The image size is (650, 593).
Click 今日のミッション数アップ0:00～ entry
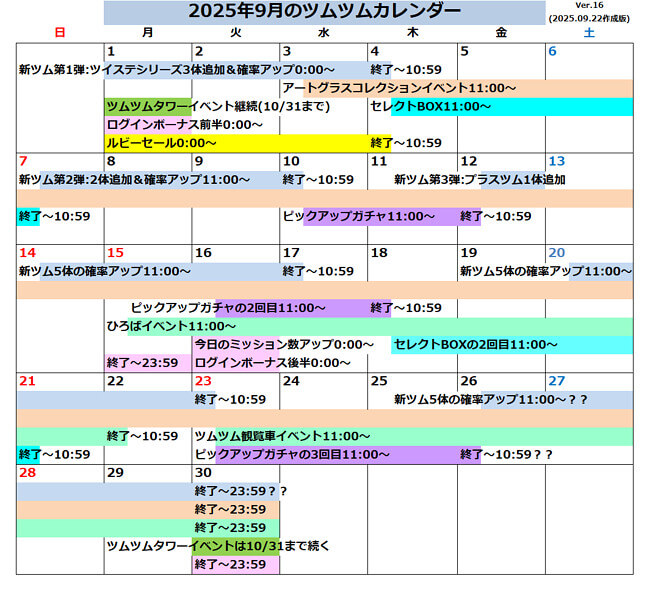(284, 344)
